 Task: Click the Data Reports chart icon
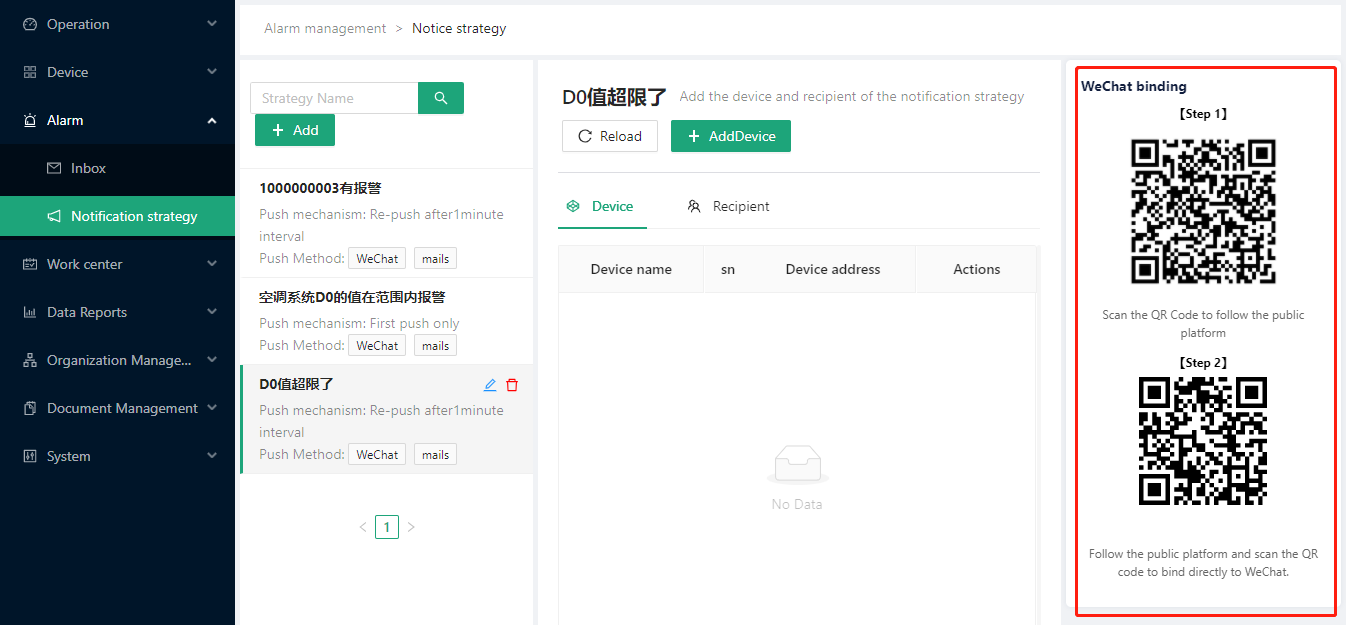[x=30, y=312]
